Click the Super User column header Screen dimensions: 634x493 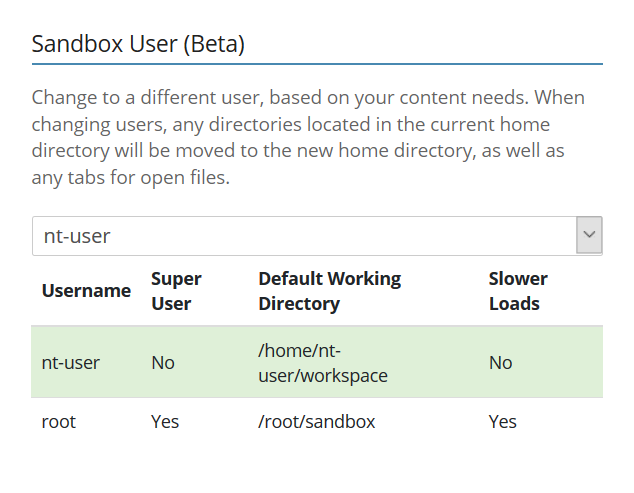click(x=176, y=291)
